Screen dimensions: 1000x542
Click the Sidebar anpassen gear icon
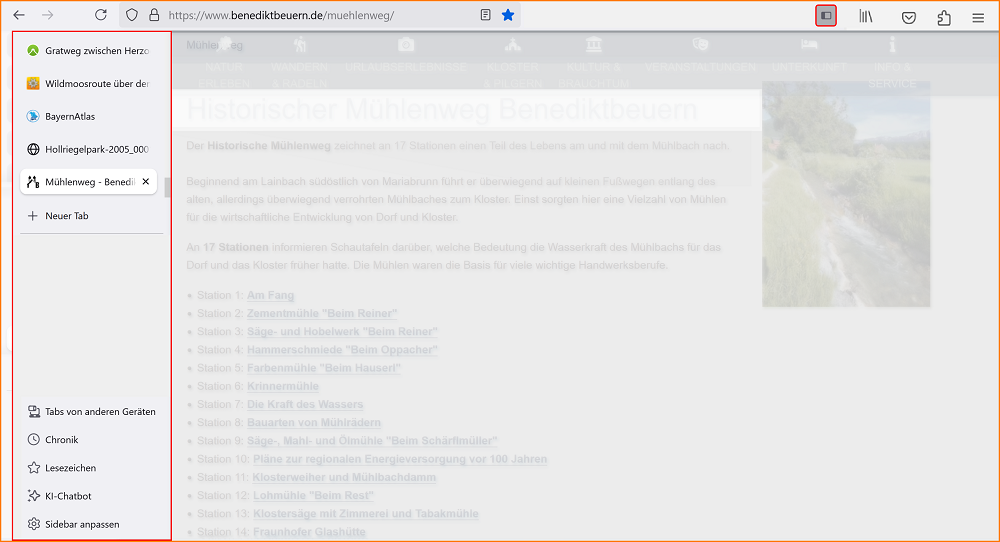coord(34,524)
